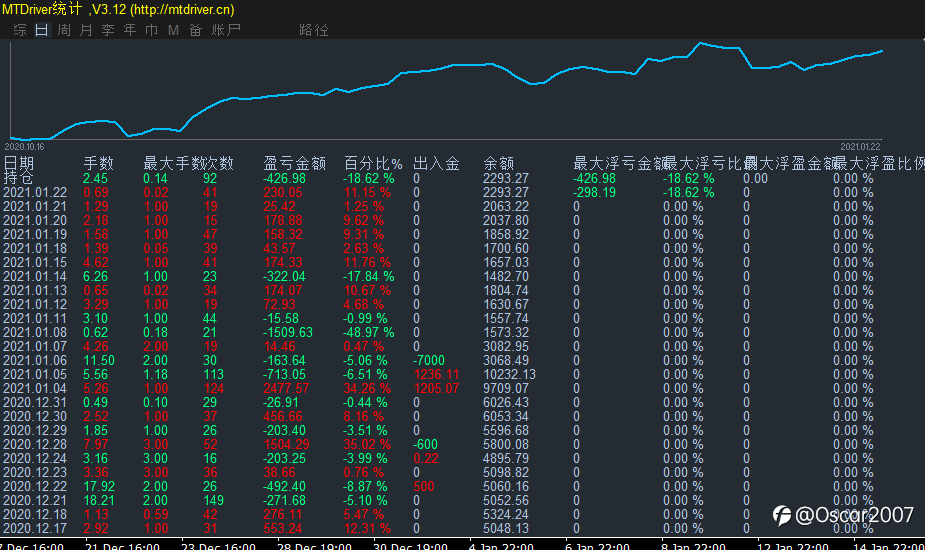
Task: Click the -1509.63 loss amount
Action: pos(288,332)
